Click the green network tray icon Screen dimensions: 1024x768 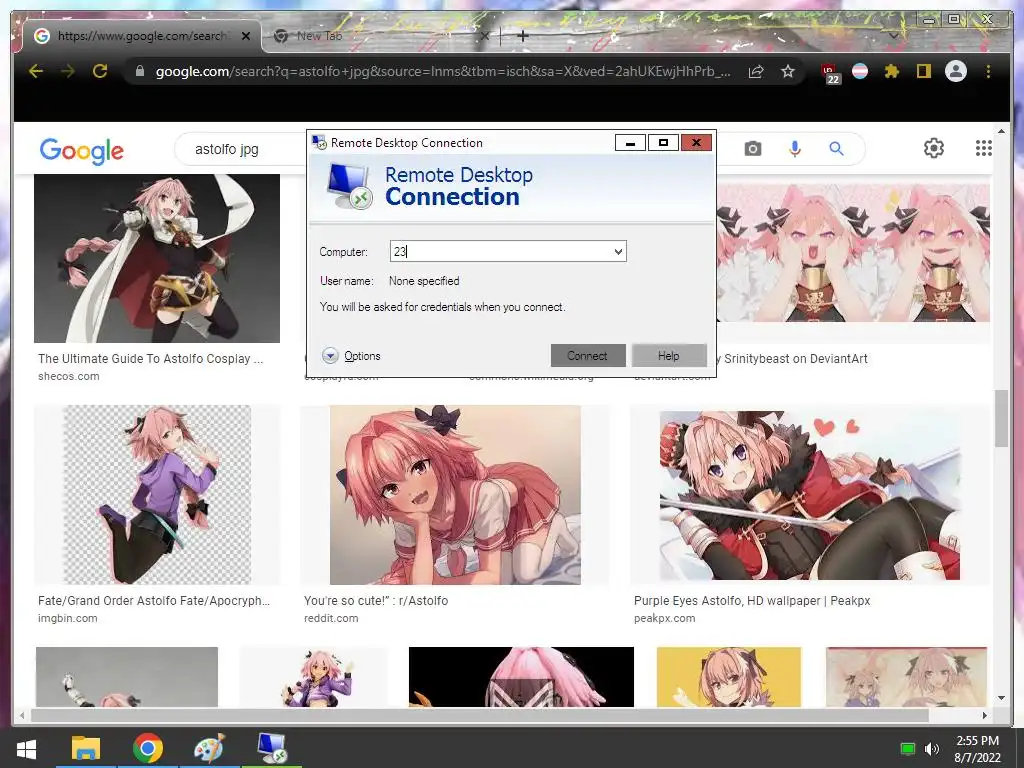click(907, 749)
